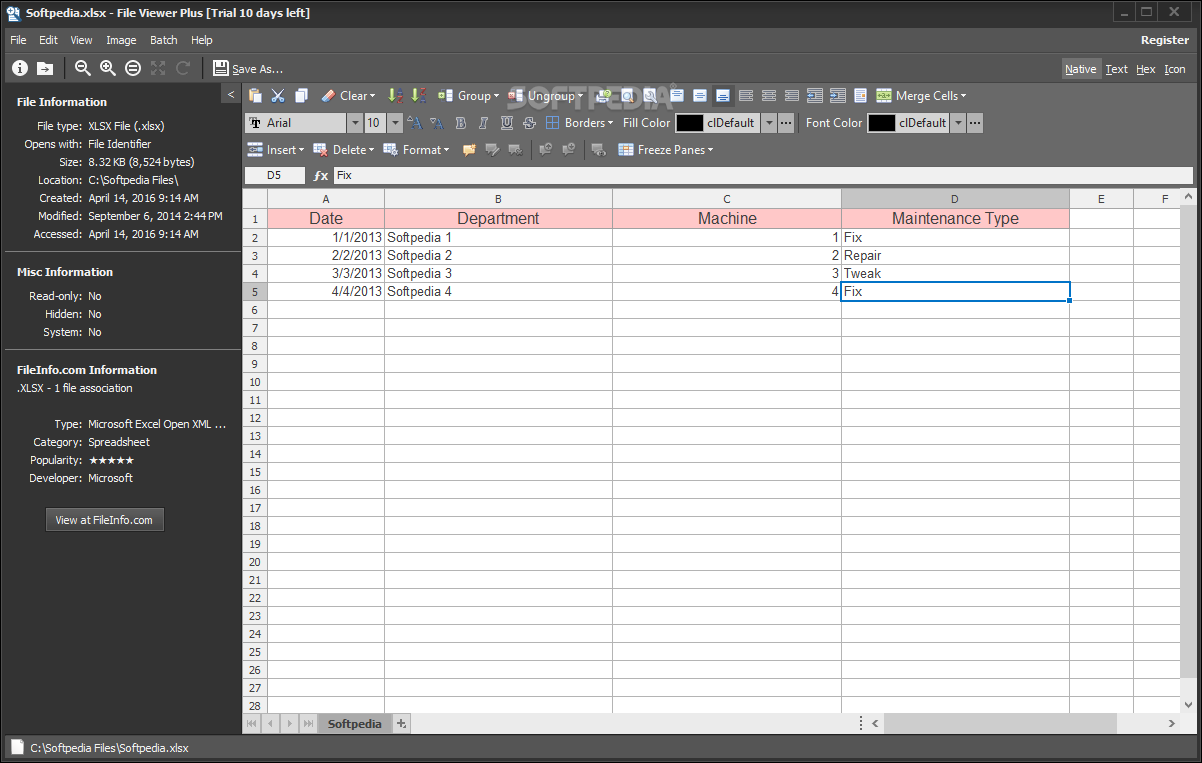Image resolution: width=1202 pixels, height=763 pixels.
Task: Open the Format dropdown
Action: [416, 150]
